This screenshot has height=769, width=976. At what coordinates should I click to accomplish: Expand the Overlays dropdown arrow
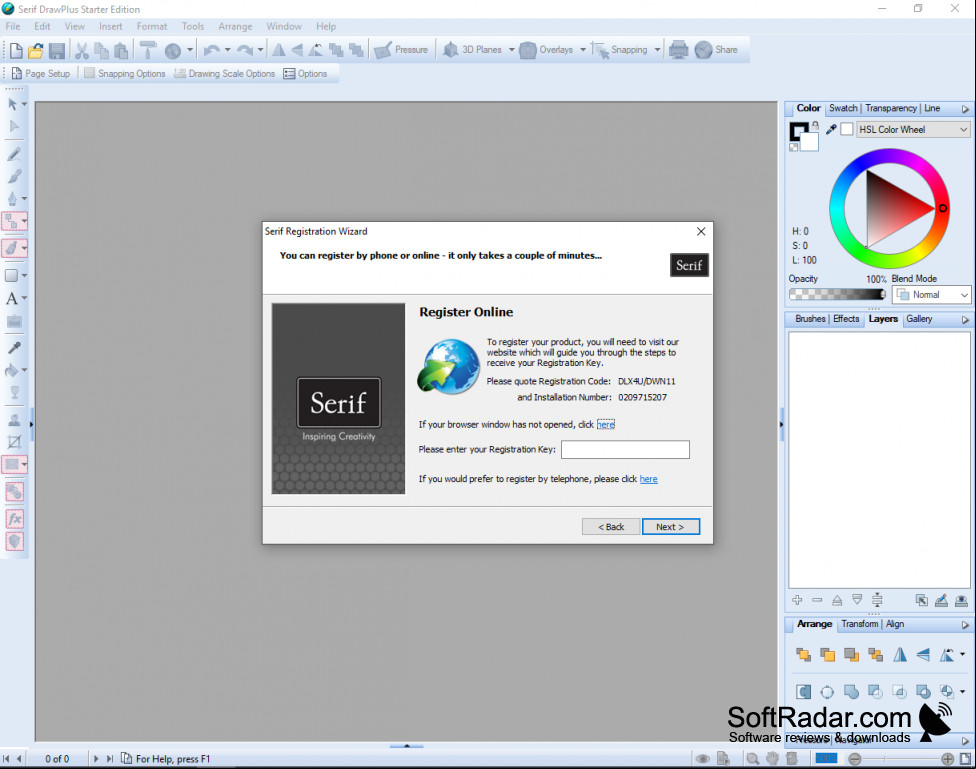pyautogui.click(x=583, y=50)
